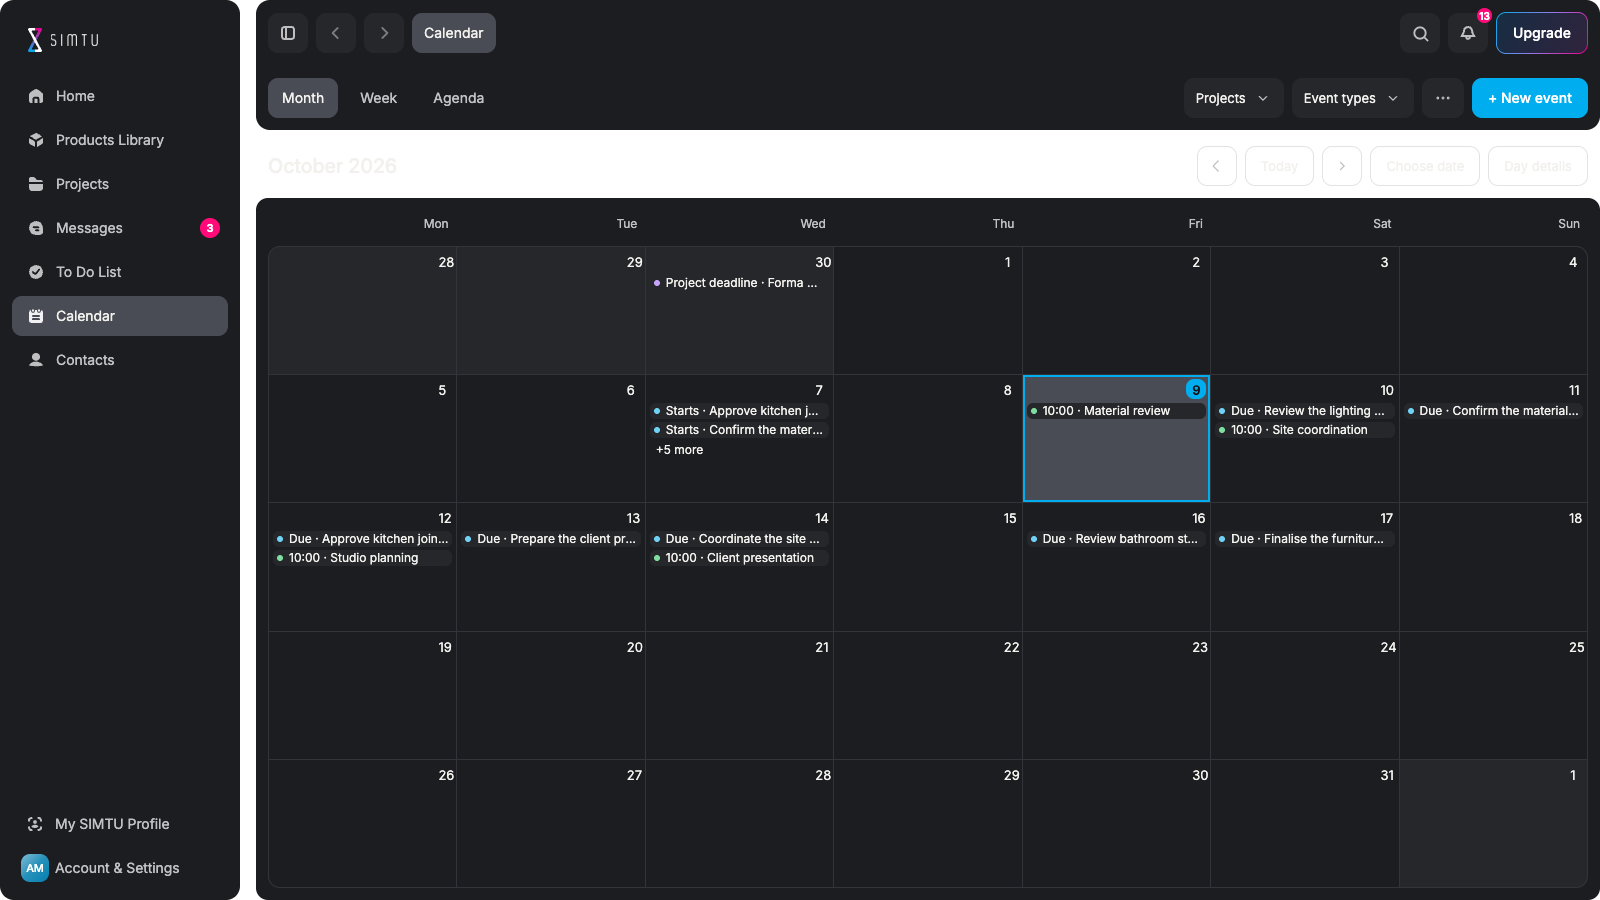The image size is (1600, 900).
Task: Go to next month chevron
Action: 1342,166
